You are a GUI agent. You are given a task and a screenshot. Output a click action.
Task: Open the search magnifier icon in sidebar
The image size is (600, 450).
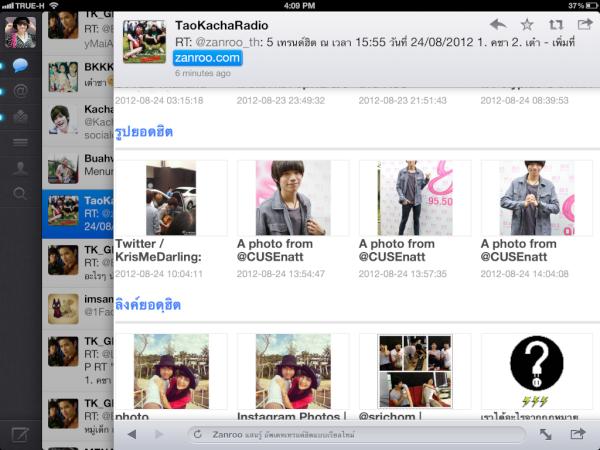20,193
